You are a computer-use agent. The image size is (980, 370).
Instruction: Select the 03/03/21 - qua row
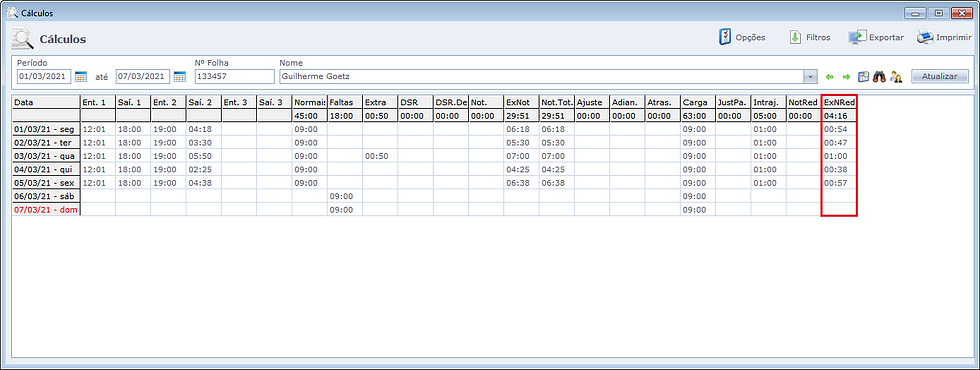46,156
